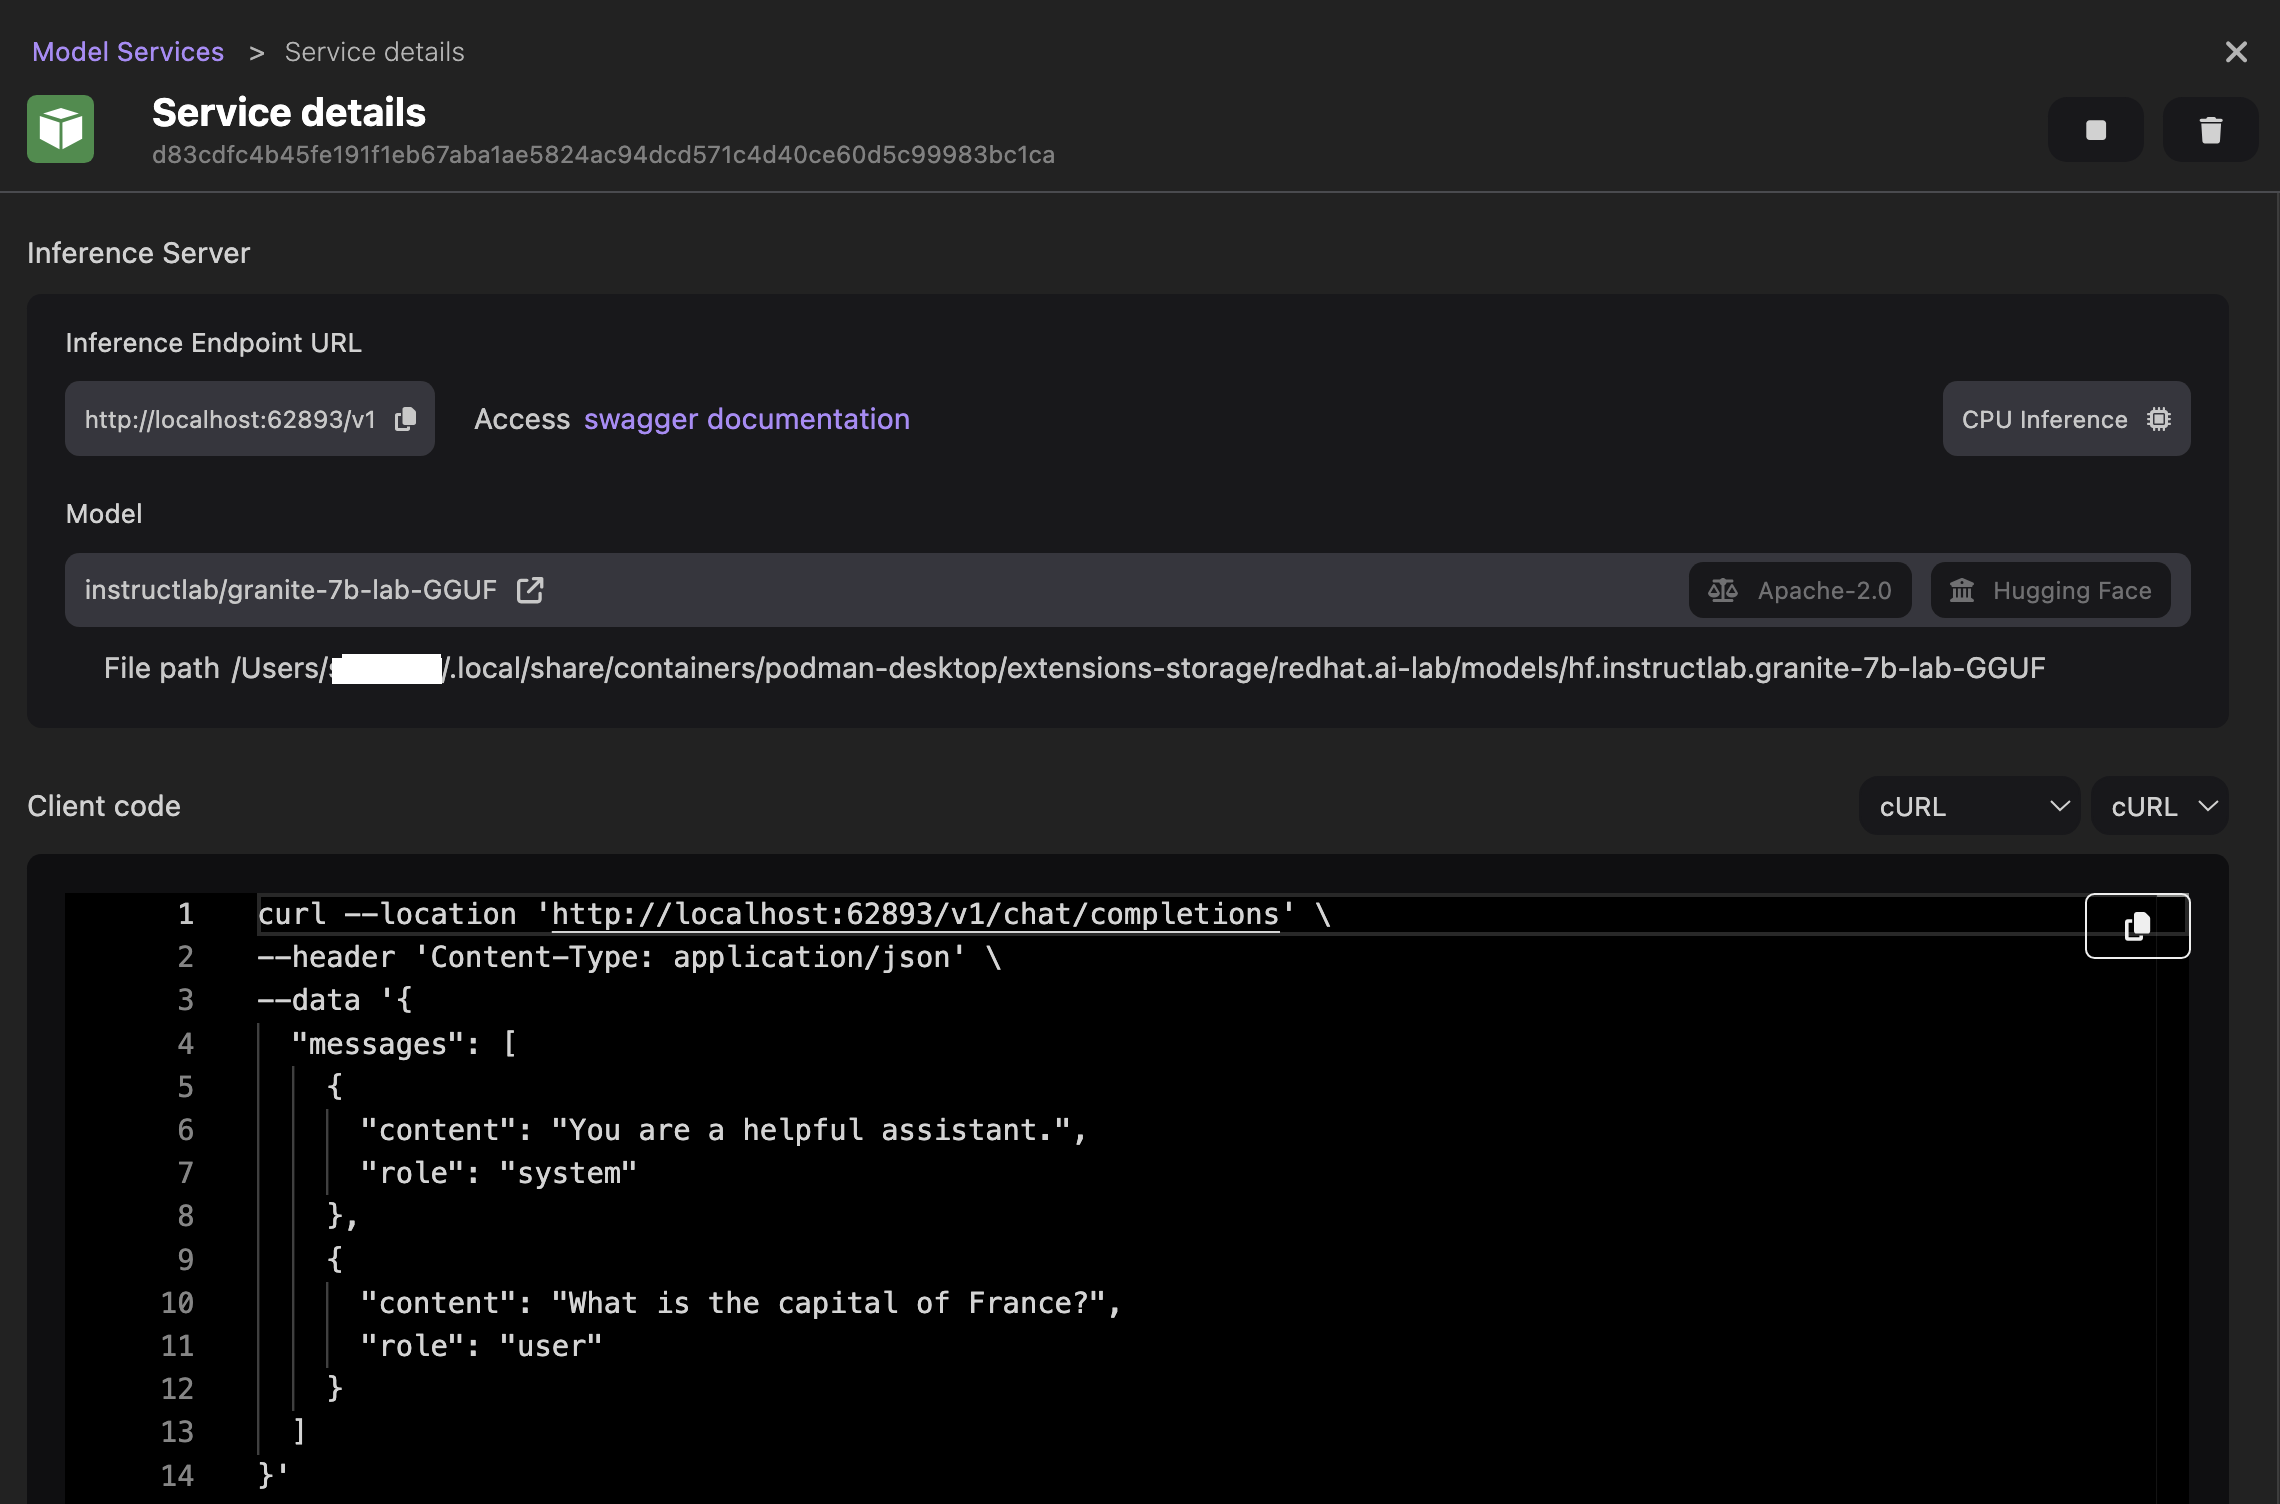Go back to Model Services breadcrumb

pyautogui.click(x=128, y=52)
